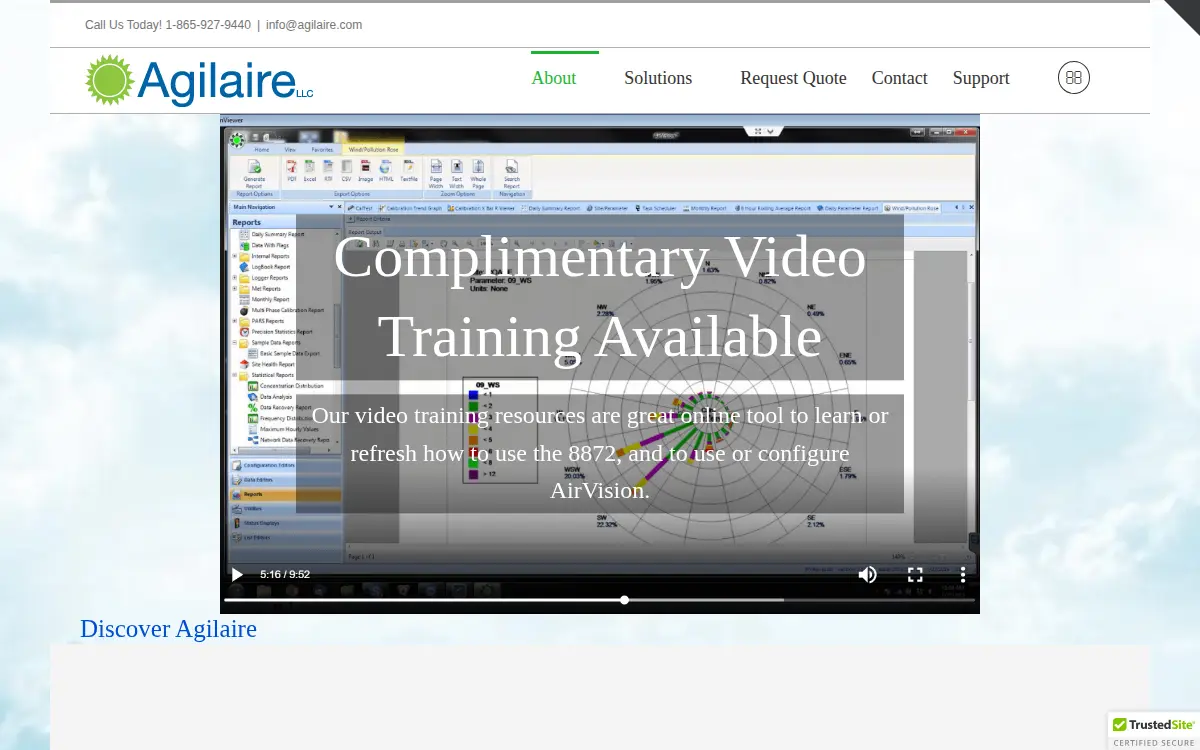This screenshot has height=750, width=1200.
Task: Click the purple '> 12' legend swatch in the video
Action: [x=473, y=474]
